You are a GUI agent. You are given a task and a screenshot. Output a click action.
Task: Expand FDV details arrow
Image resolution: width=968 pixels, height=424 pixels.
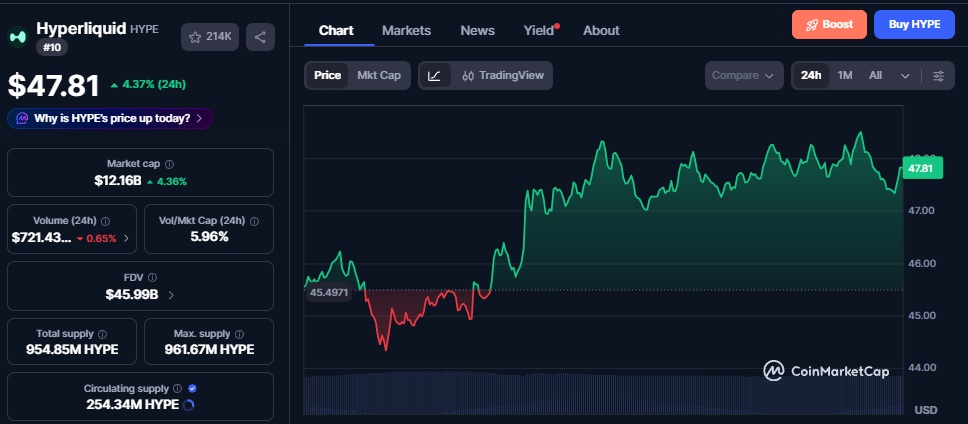pos(171,295)
